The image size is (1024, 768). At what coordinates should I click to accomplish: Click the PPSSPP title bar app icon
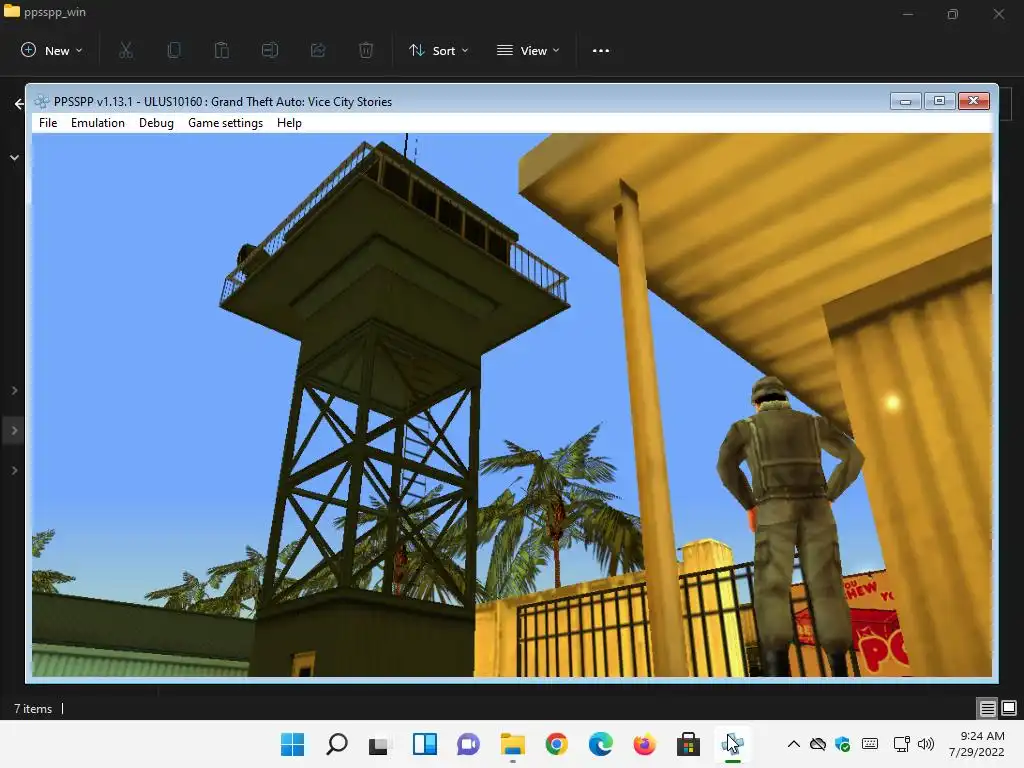coord(42,101)
